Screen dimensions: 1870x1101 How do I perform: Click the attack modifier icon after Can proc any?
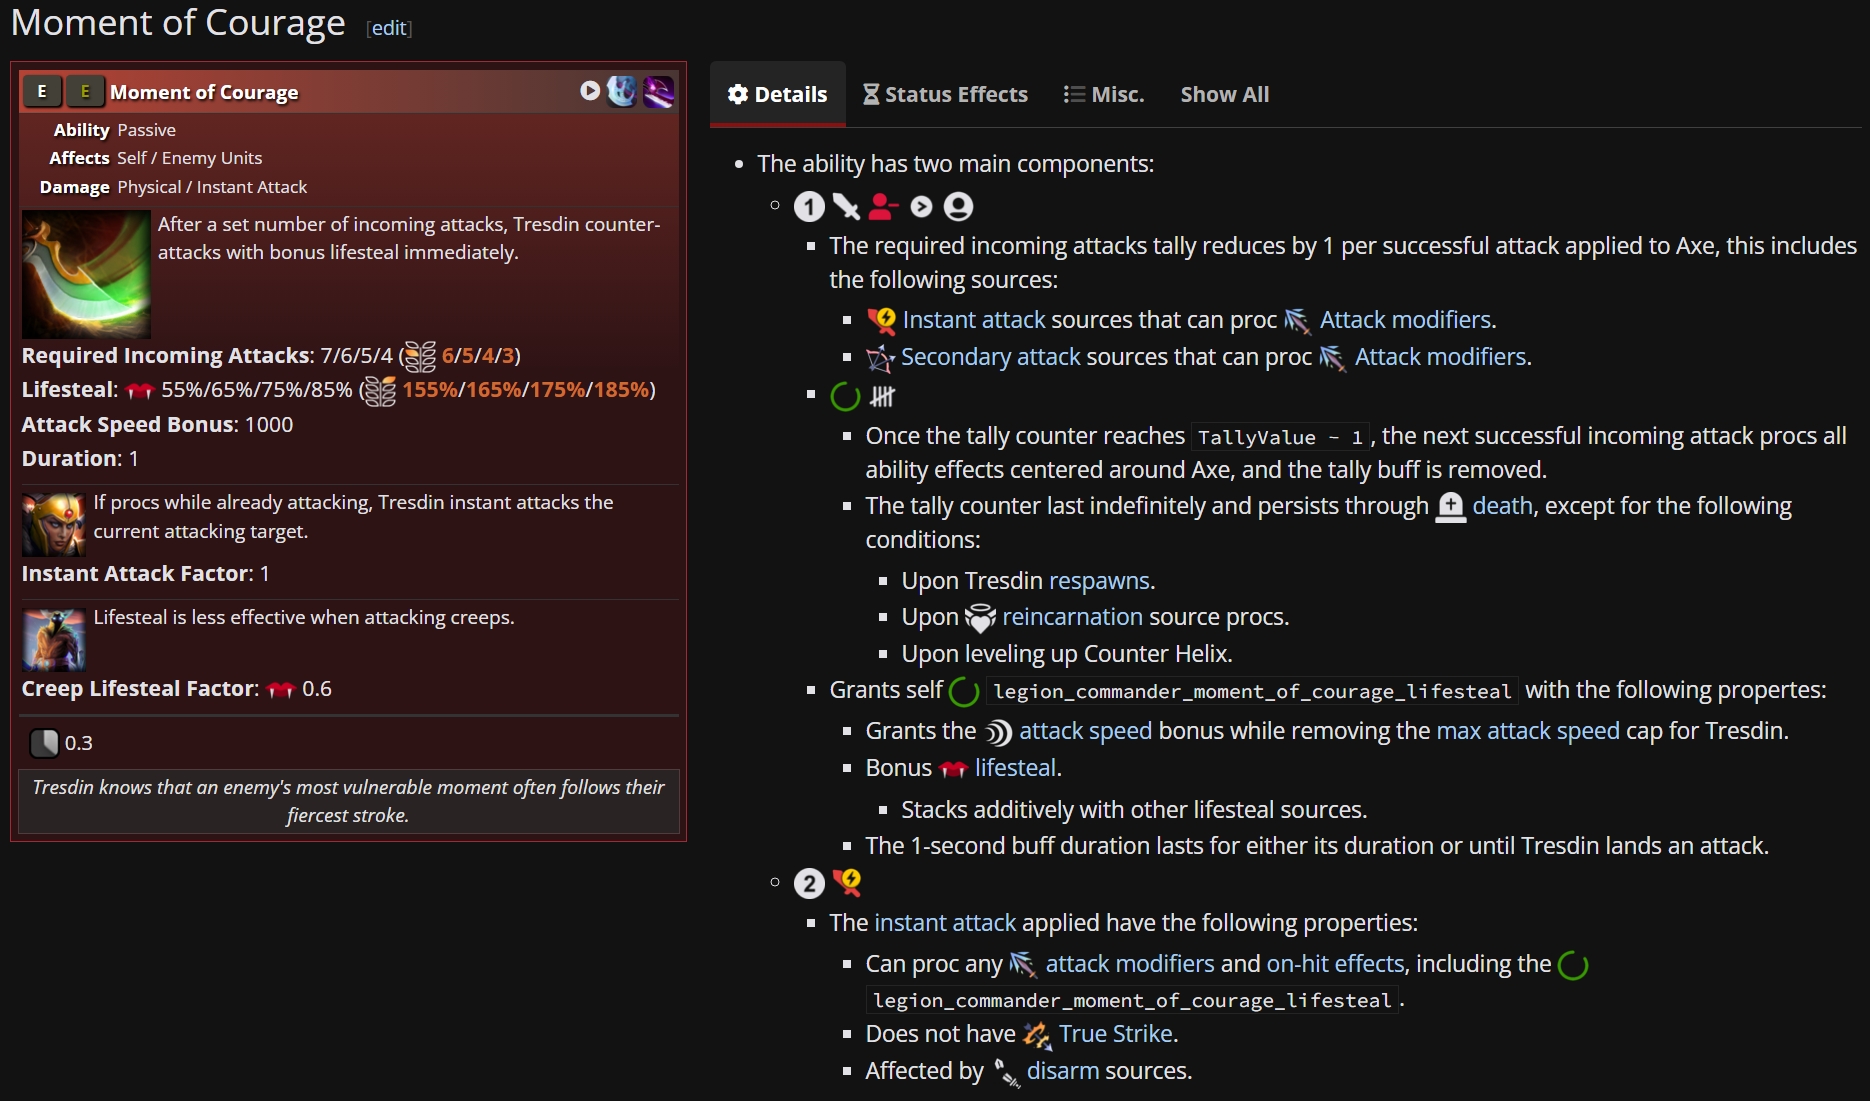[1022, 965]
